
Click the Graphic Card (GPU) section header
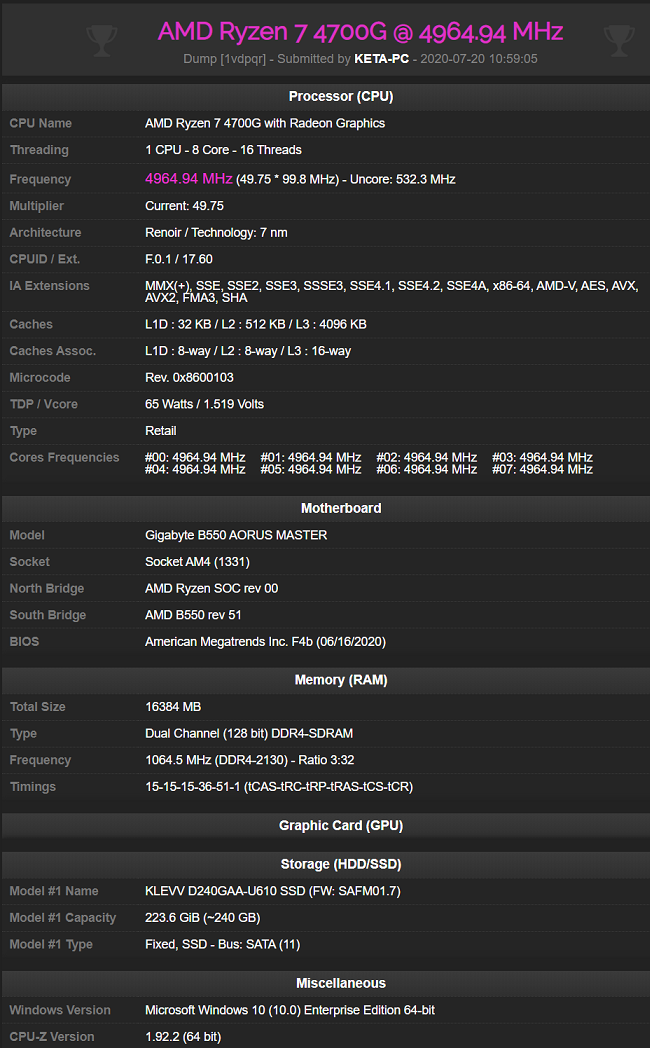point(341,825)
